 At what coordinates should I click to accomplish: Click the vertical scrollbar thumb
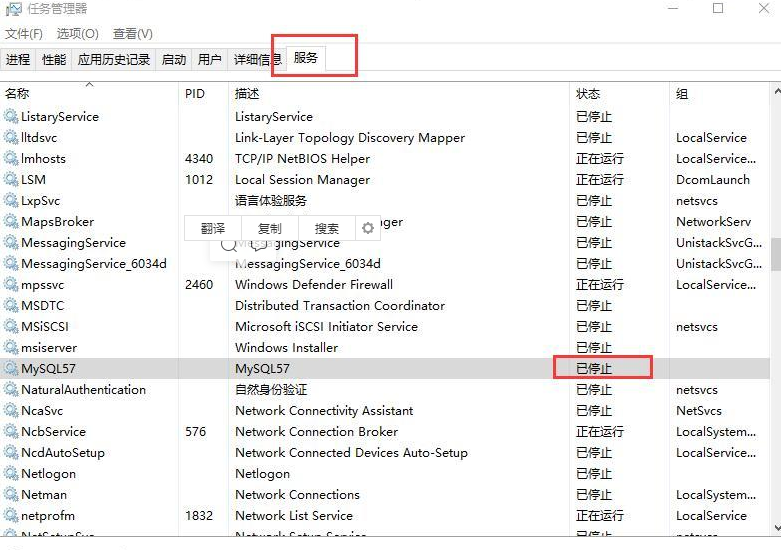776,254
